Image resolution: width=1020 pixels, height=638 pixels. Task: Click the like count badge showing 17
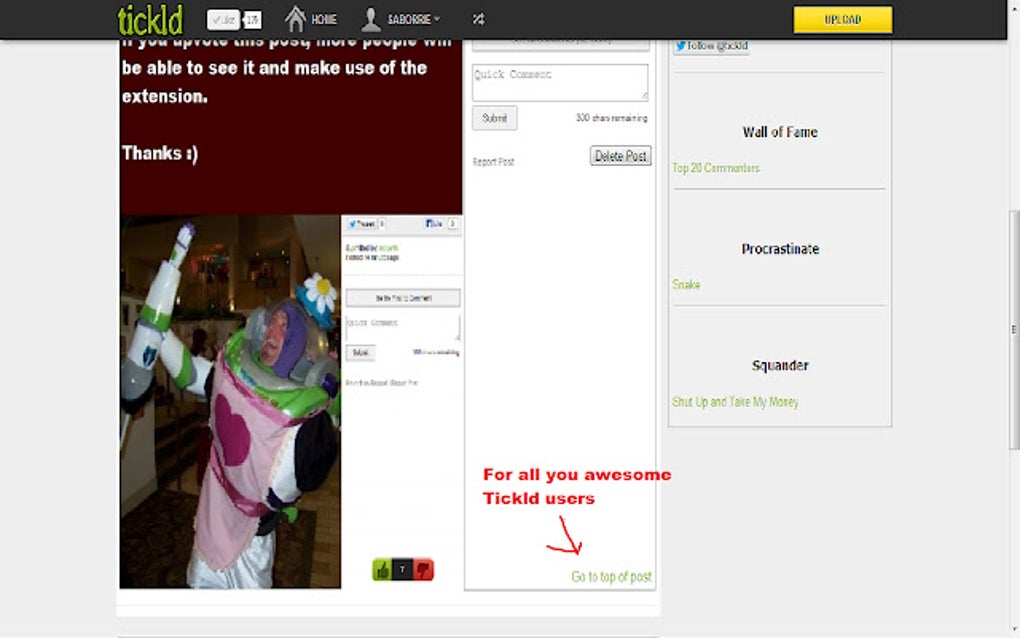click(253, 17)
